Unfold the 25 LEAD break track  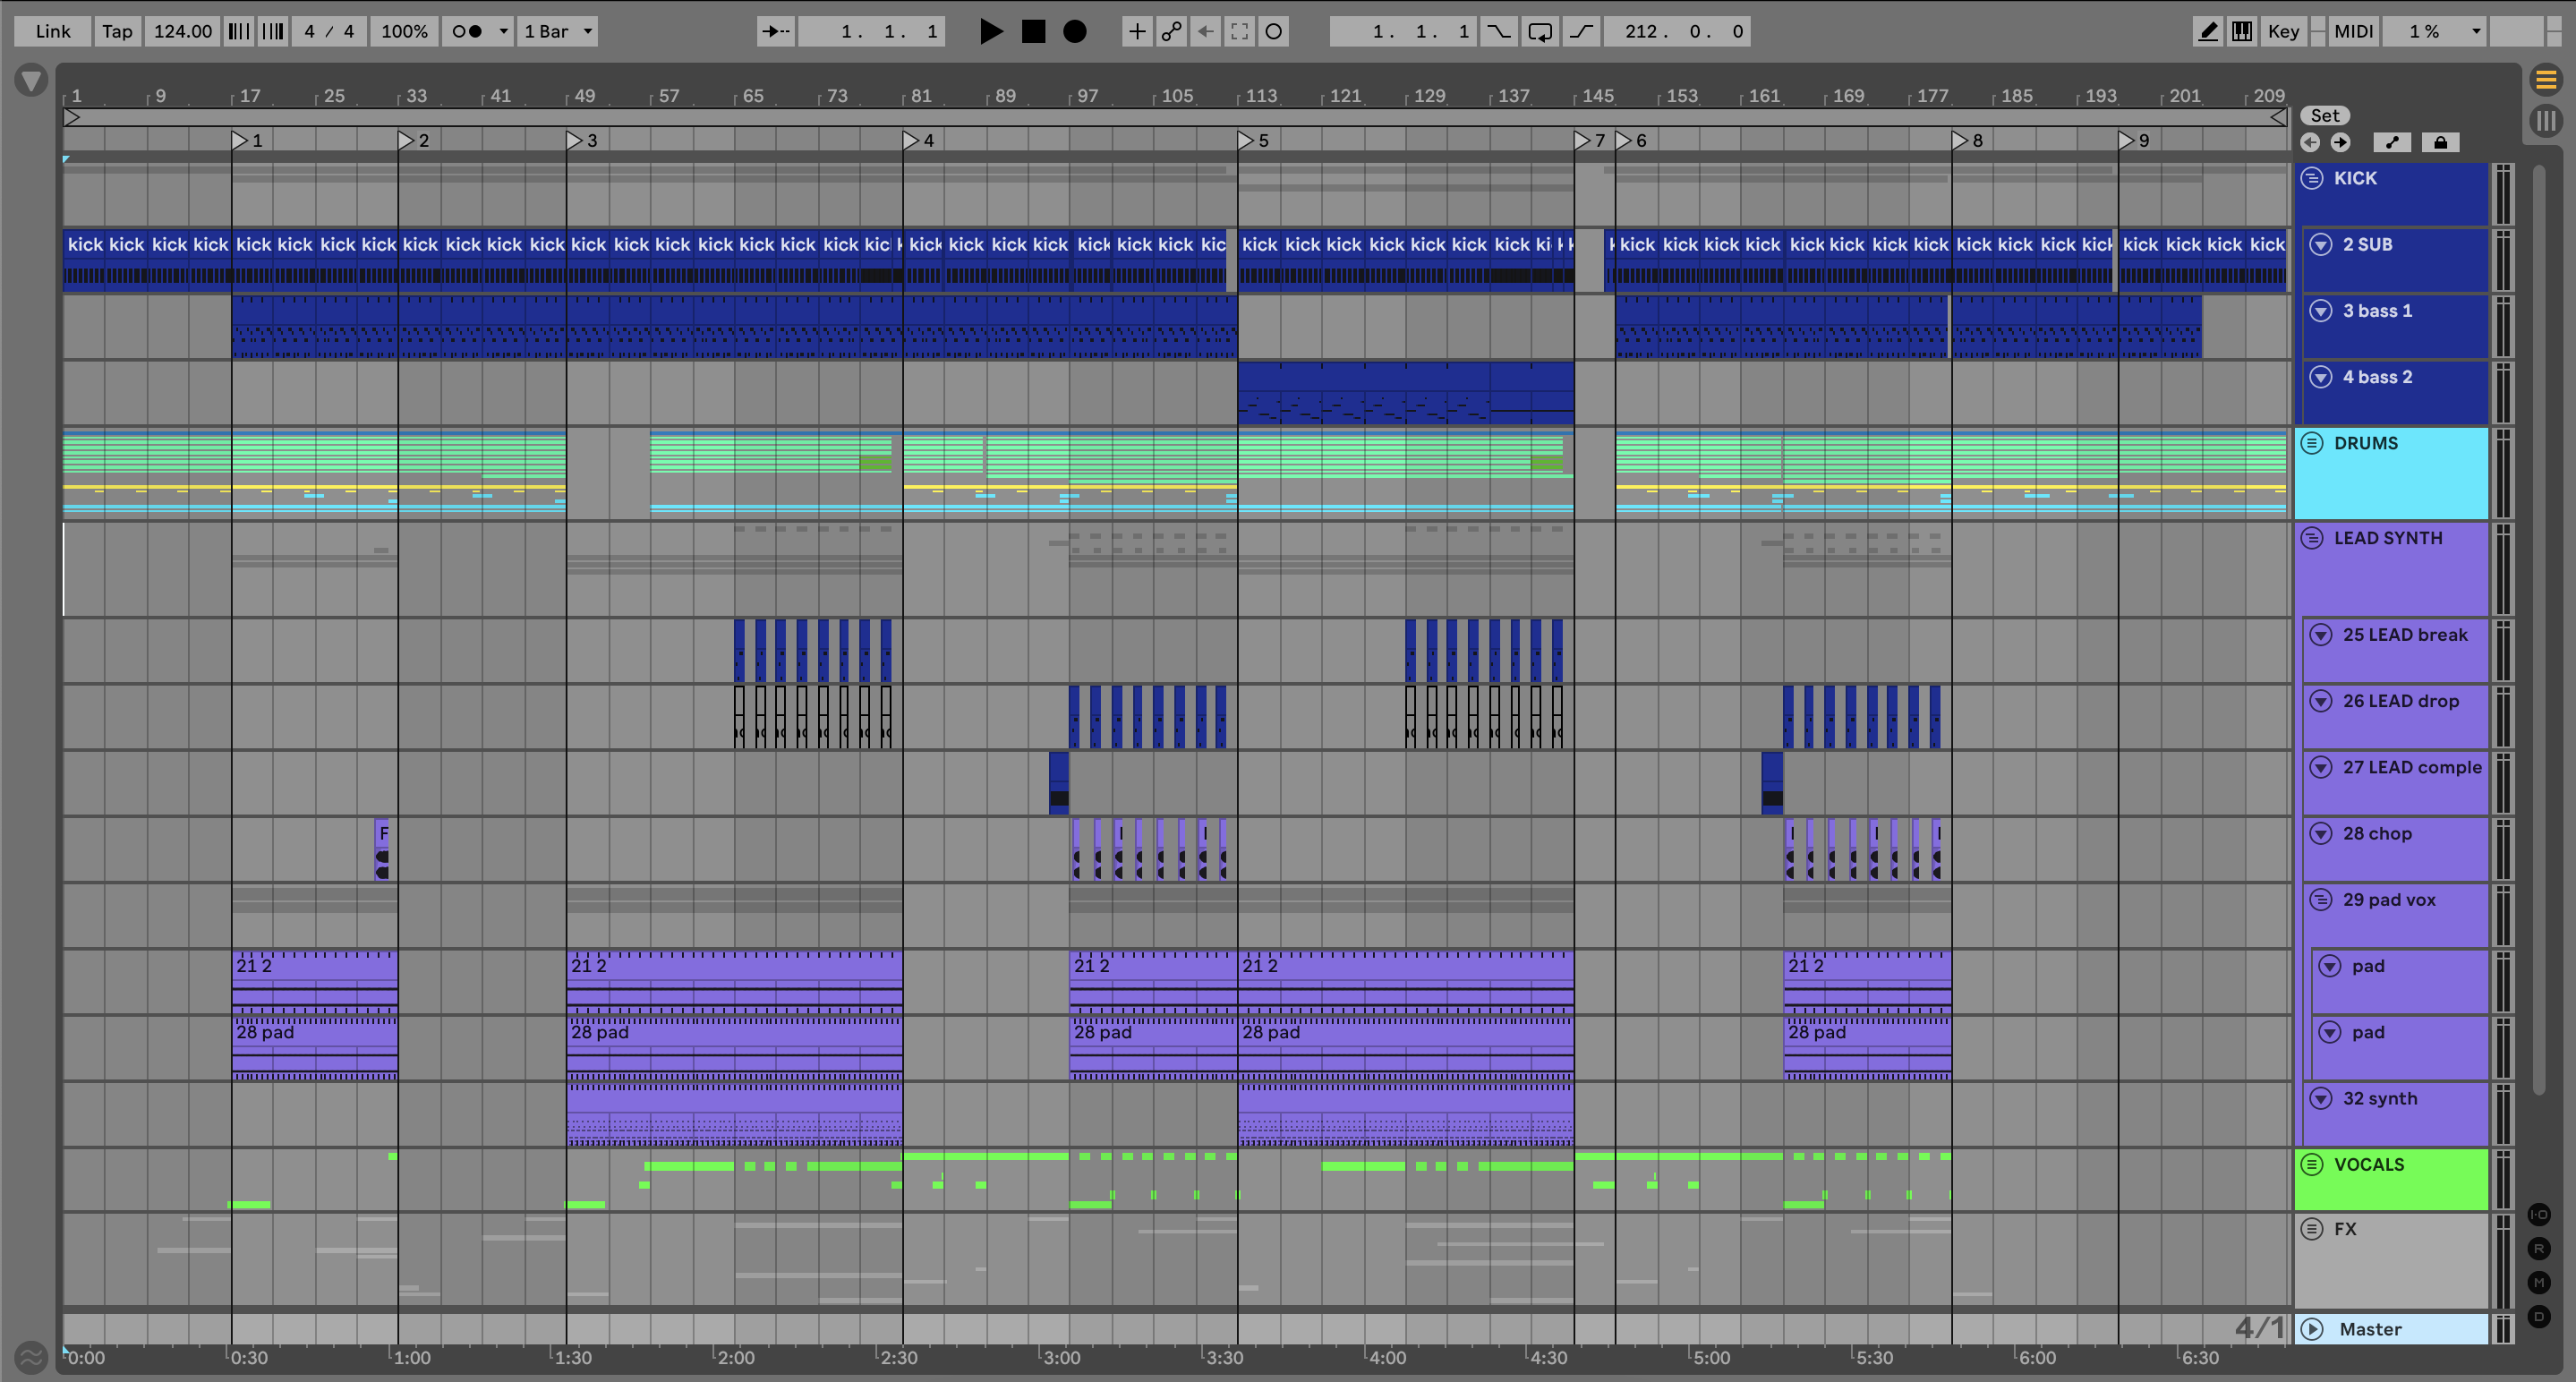[x=2321, y=635]
